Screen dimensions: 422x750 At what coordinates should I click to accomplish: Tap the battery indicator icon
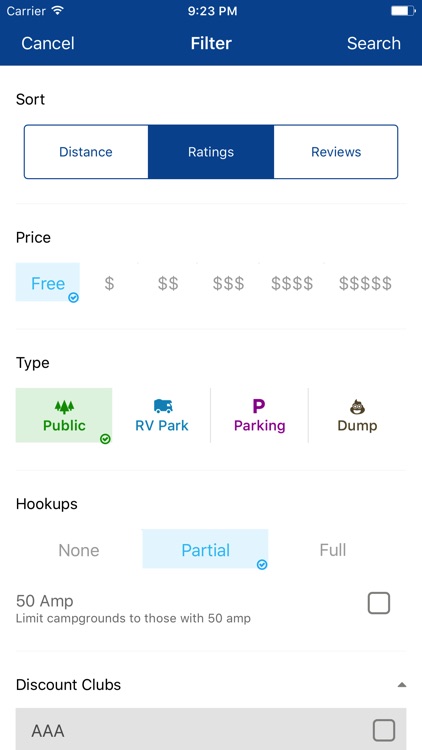pos(402,11)
